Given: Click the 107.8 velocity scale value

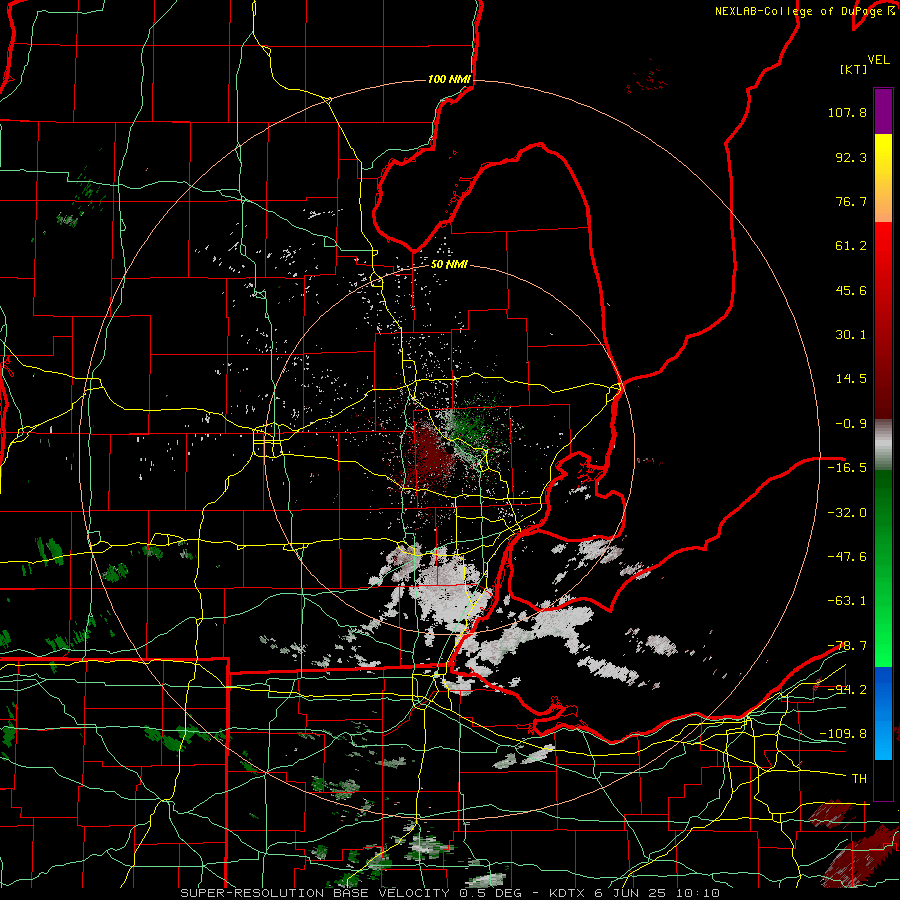Looking at the screenshot, I should click(847, 112).
